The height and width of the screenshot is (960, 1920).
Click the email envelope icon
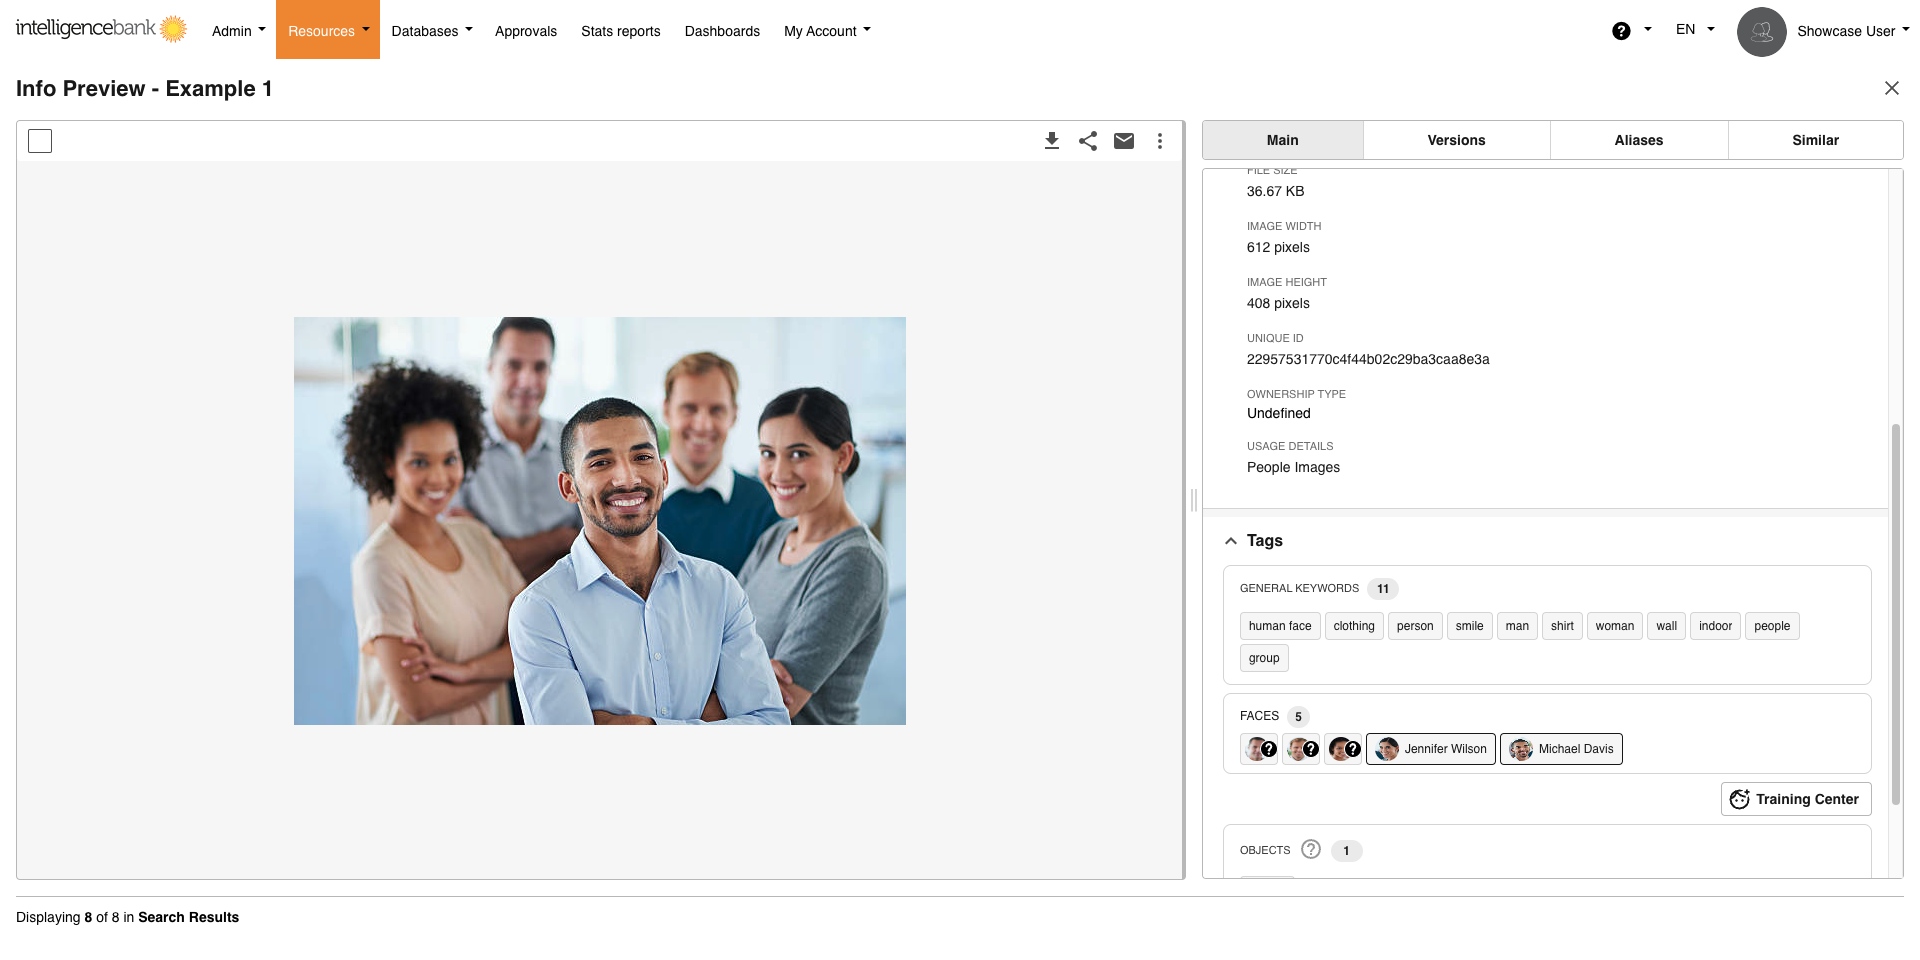[x=1124, y=141]
